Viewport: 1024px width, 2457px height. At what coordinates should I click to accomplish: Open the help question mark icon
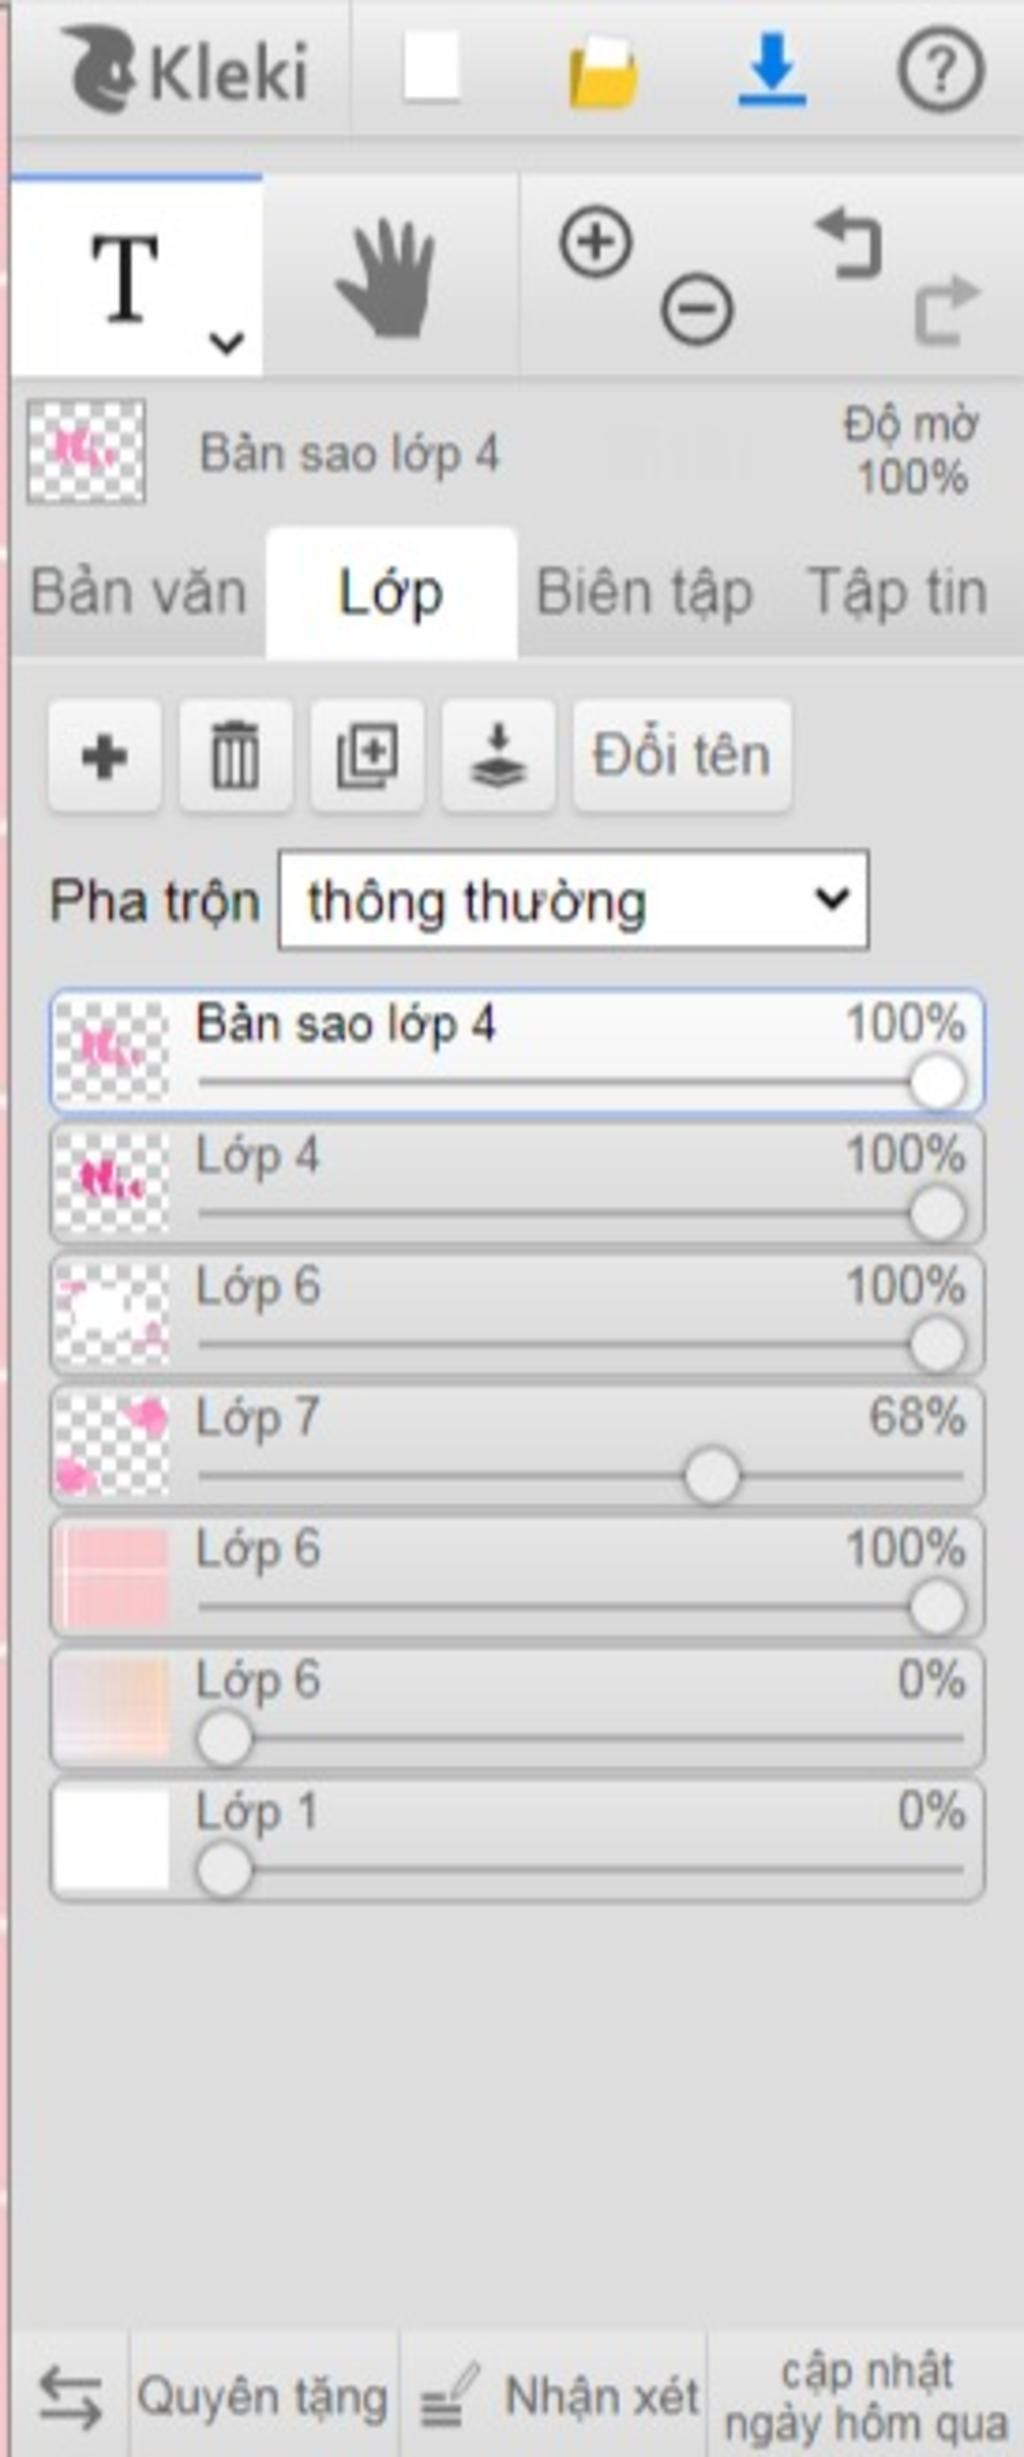click(940, 69)
